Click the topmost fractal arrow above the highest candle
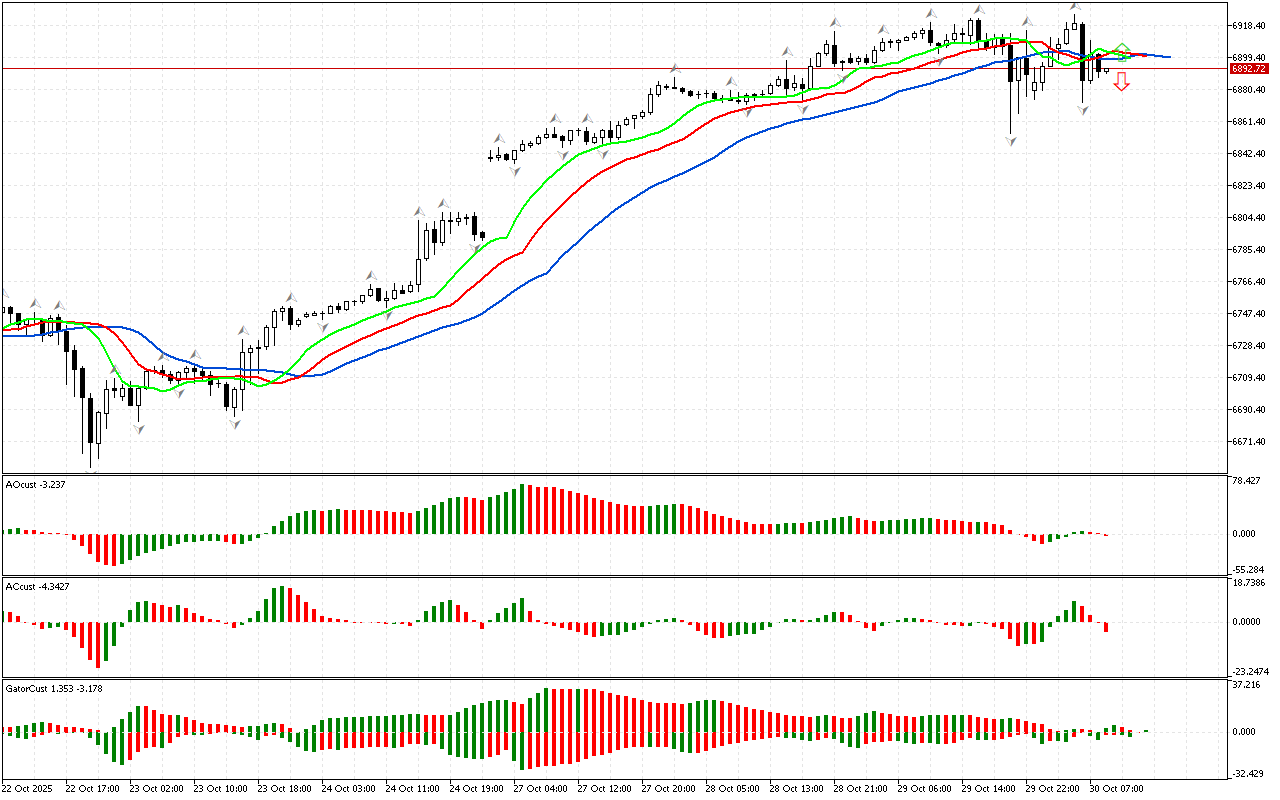The image size is (1280, 800). tap(1075, 6)
